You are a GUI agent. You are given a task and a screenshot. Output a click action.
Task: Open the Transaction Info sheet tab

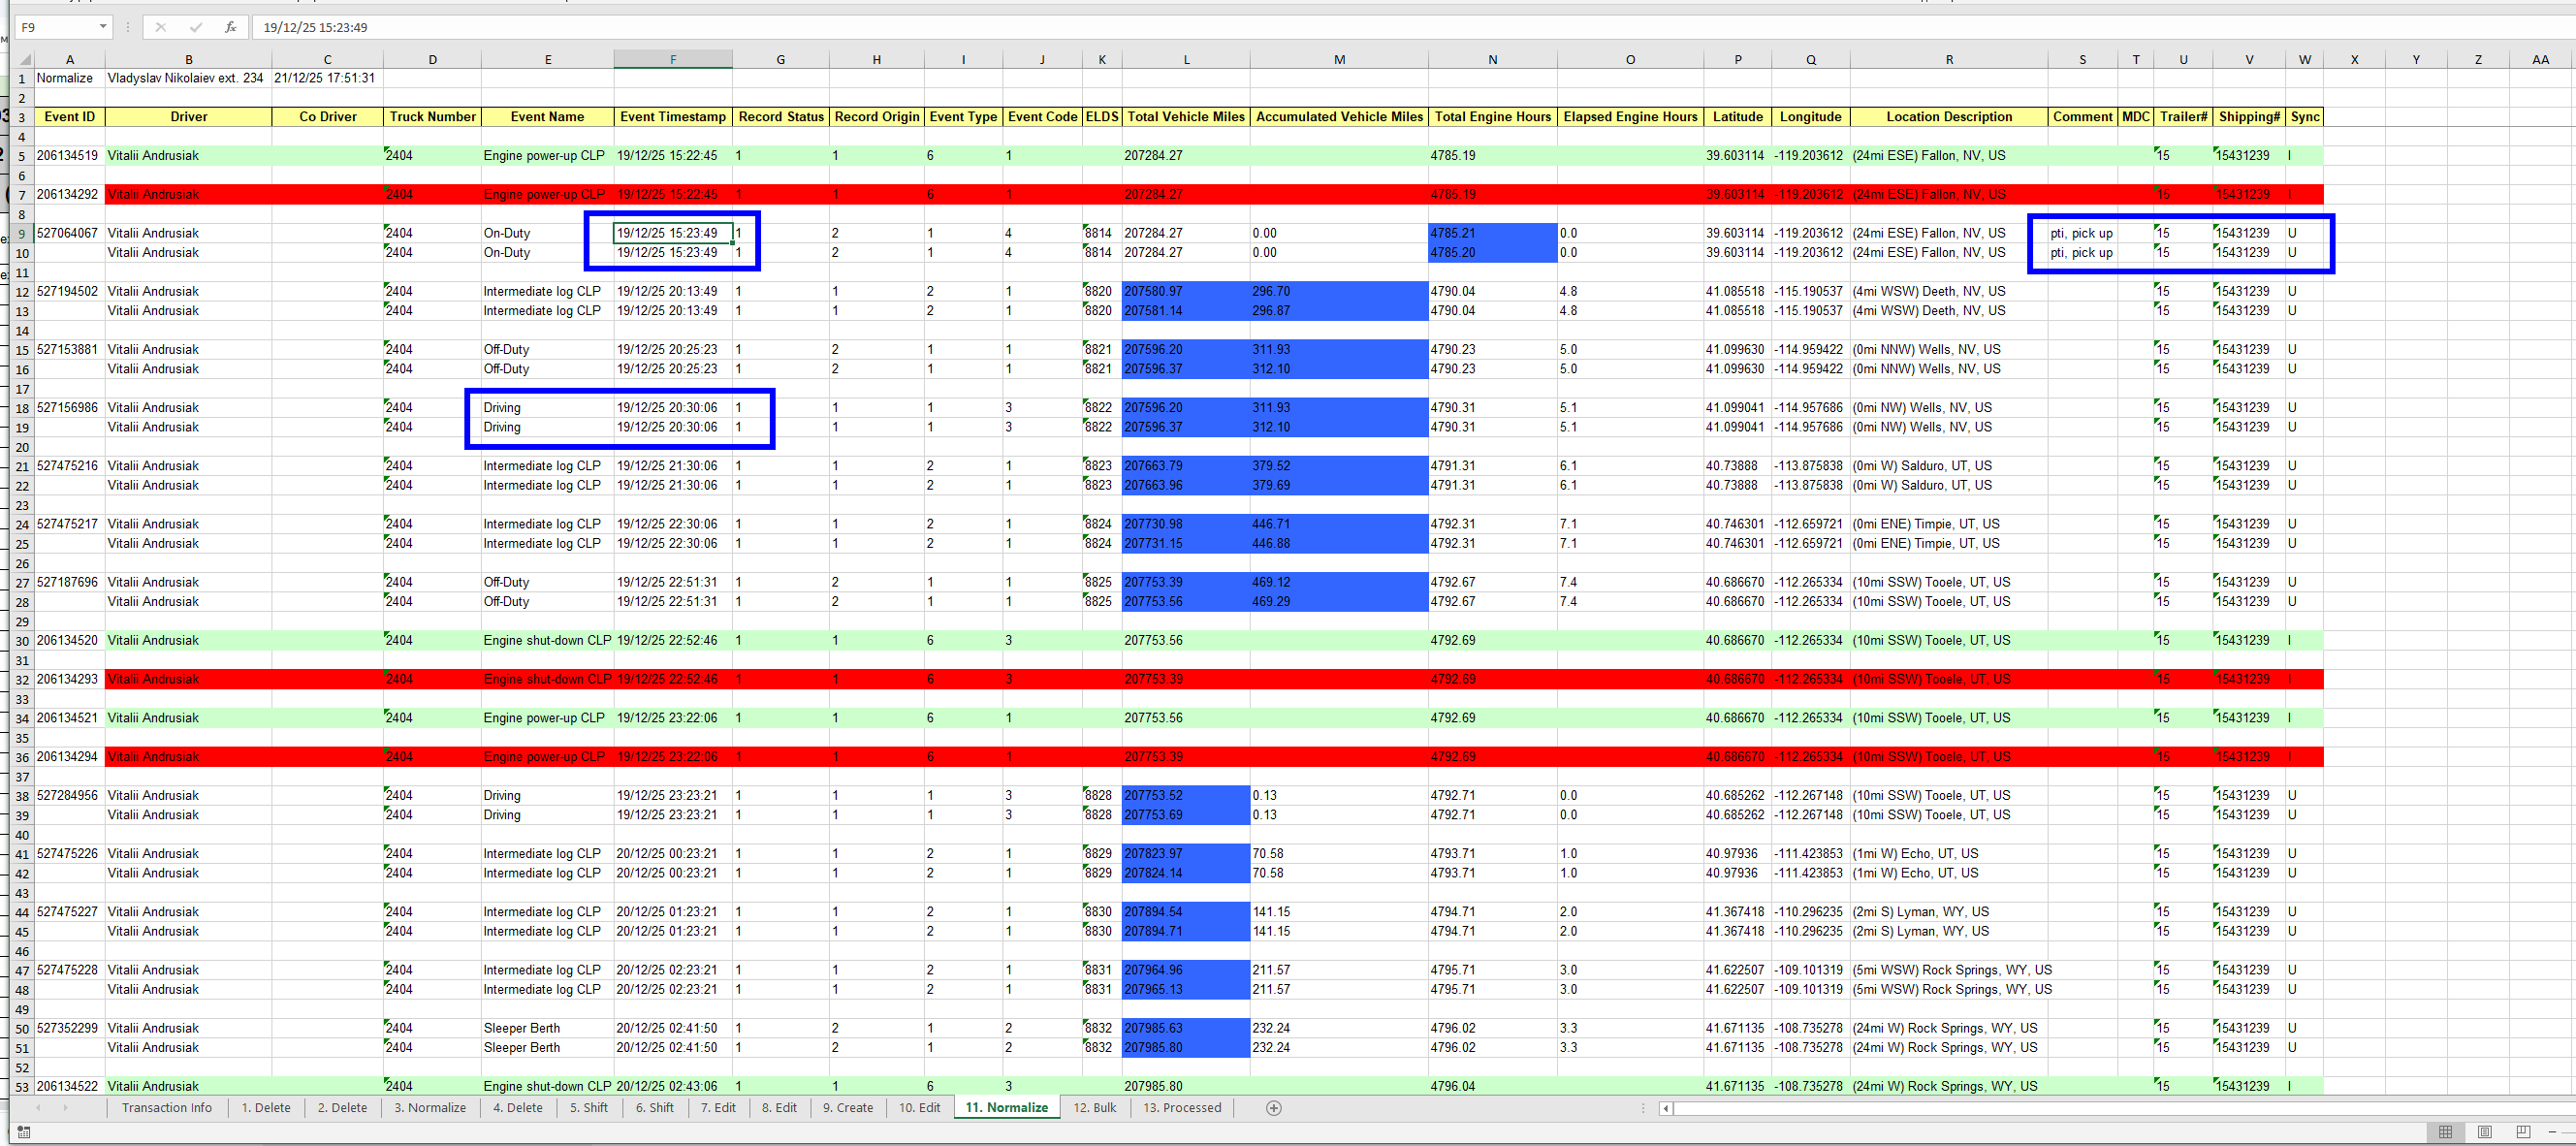(x=166, y=1107)
